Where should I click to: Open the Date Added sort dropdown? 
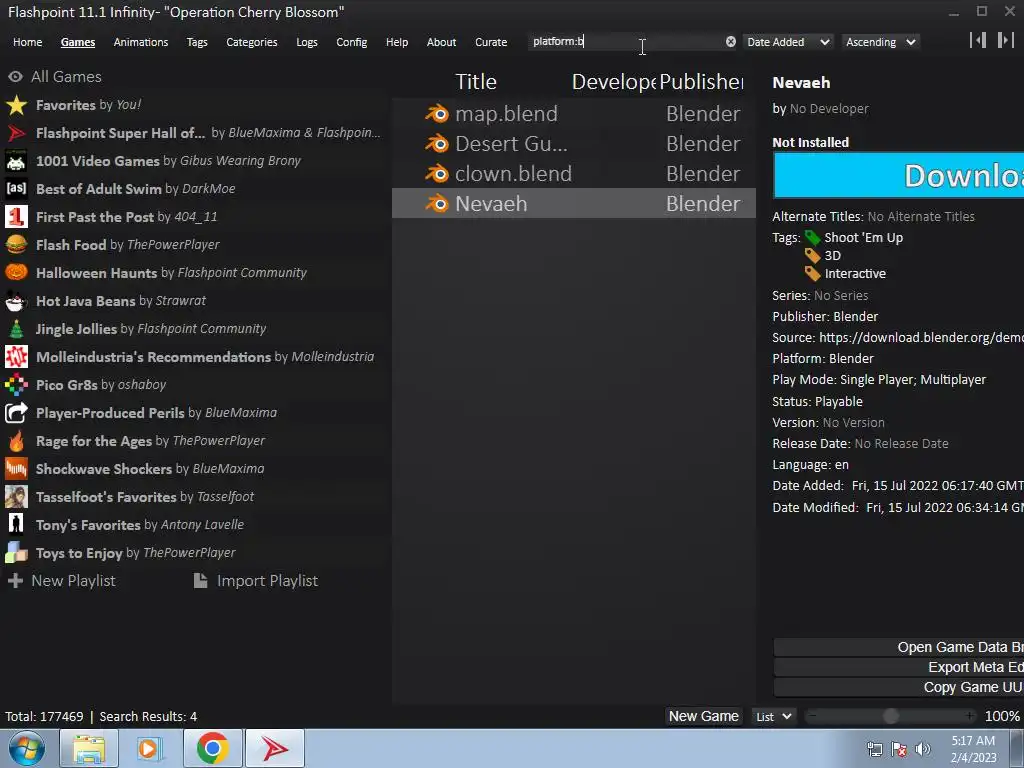point(788,42)
